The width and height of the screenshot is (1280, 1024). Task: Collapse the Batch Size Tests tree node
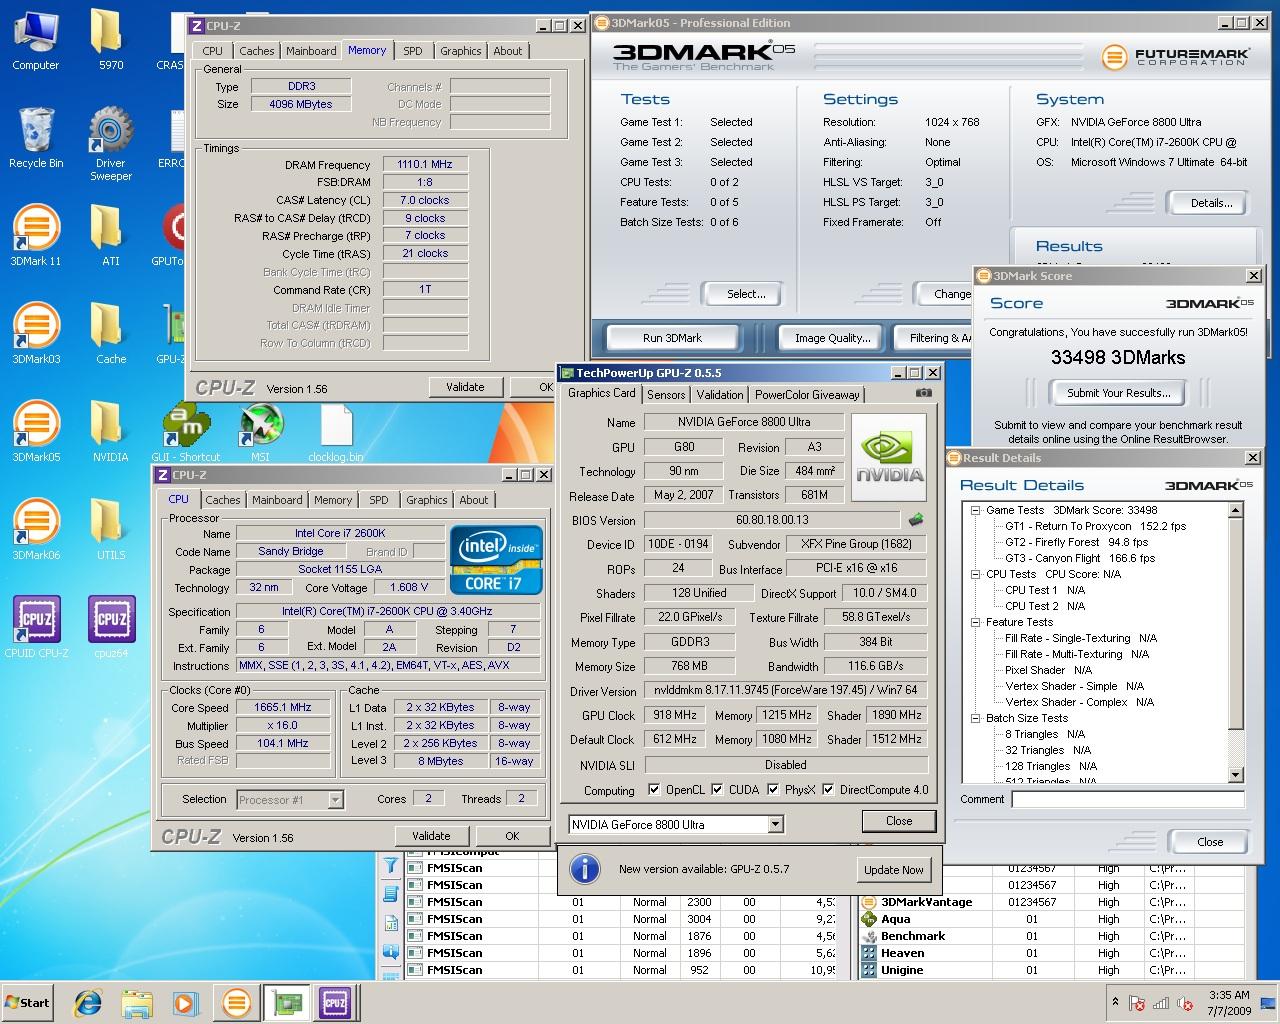[975, 718]
